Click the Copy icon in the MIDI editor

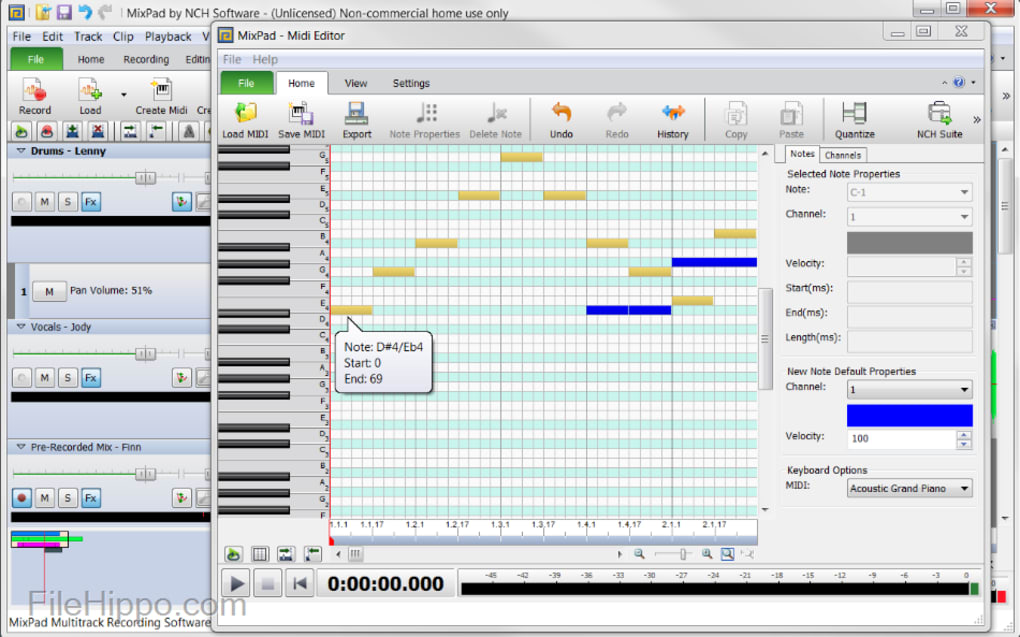(x=736, y=118)
